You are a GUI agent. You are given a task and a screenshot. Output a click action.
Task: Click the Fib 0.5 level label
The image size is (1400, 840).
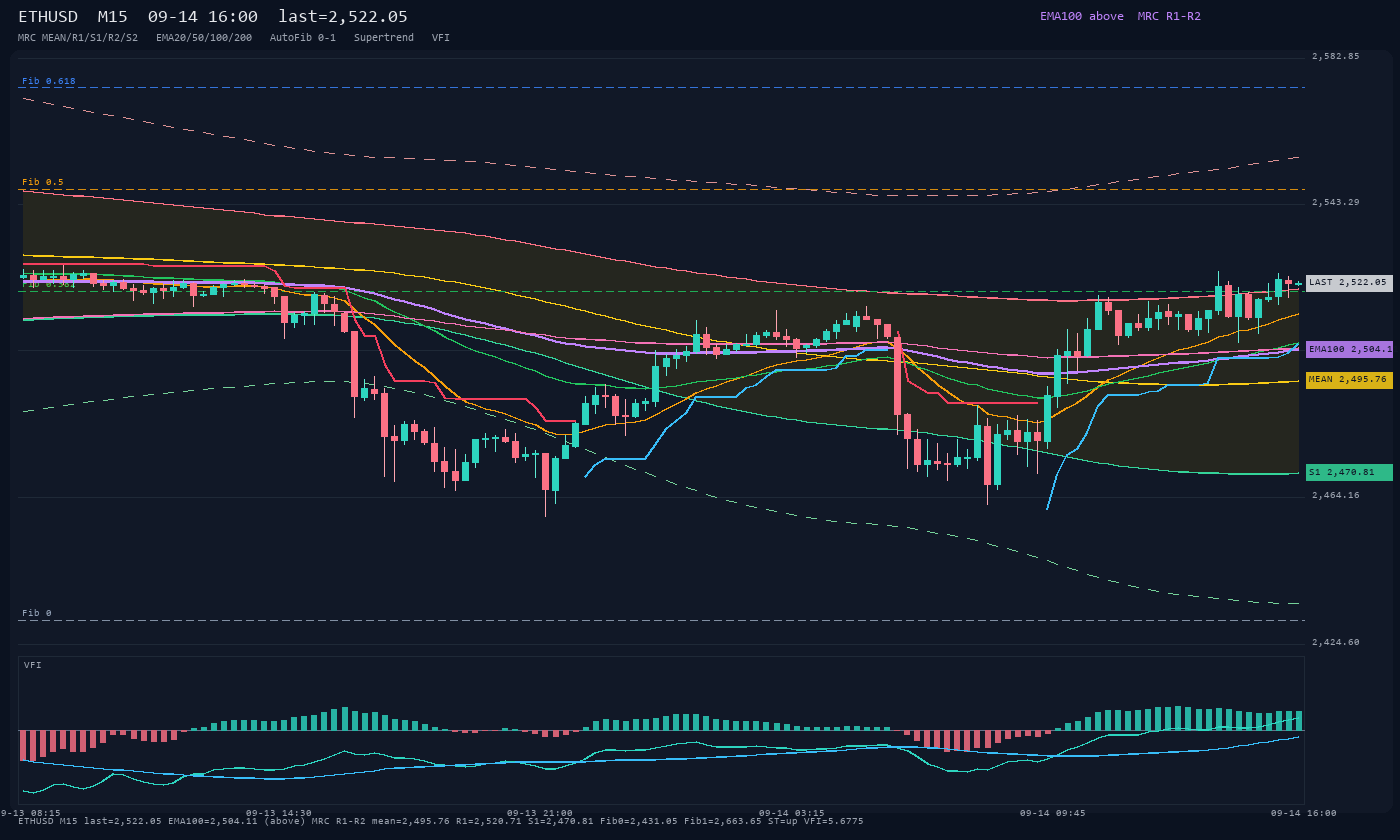(43, 182)
